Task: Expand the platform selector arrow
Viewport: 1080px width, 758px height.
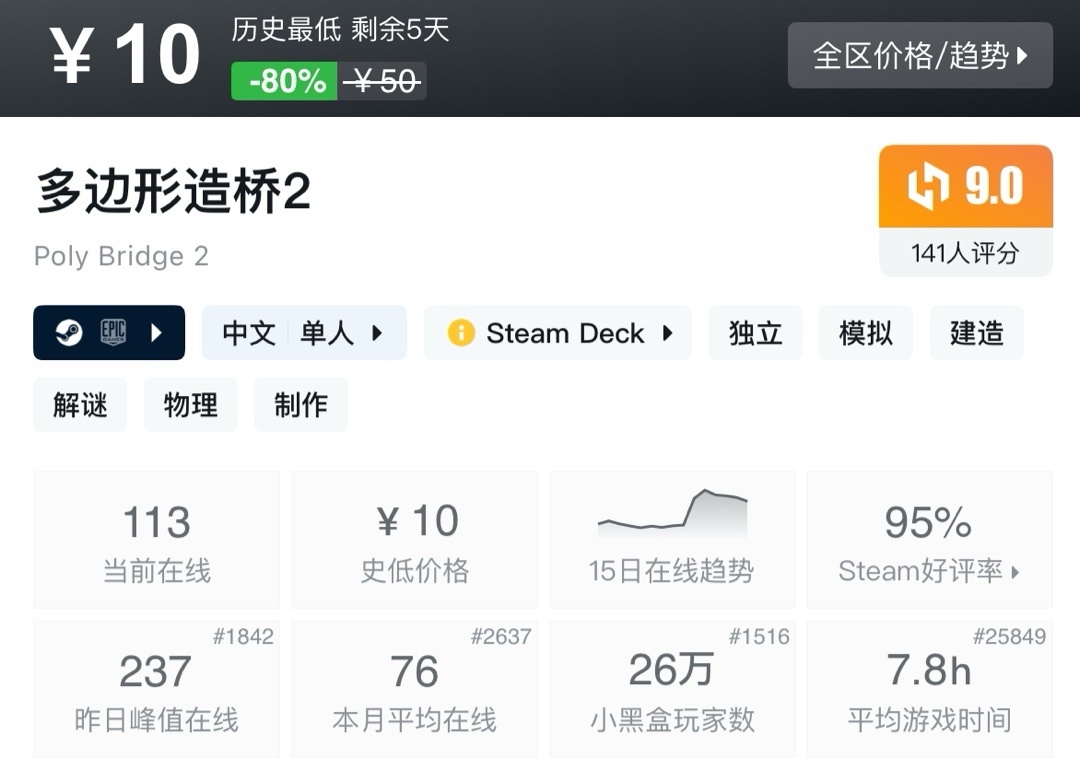Action: coord(156,333)
